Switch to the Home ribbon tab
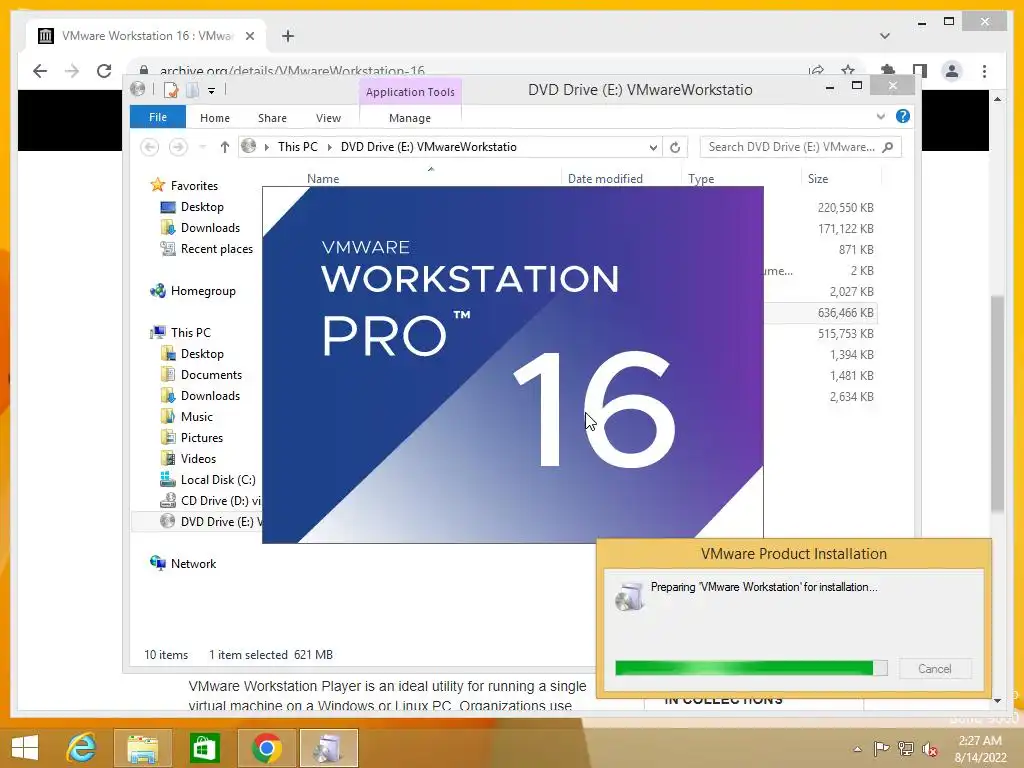The height and width of the screenshot is (768, 1024). point(215,118)
